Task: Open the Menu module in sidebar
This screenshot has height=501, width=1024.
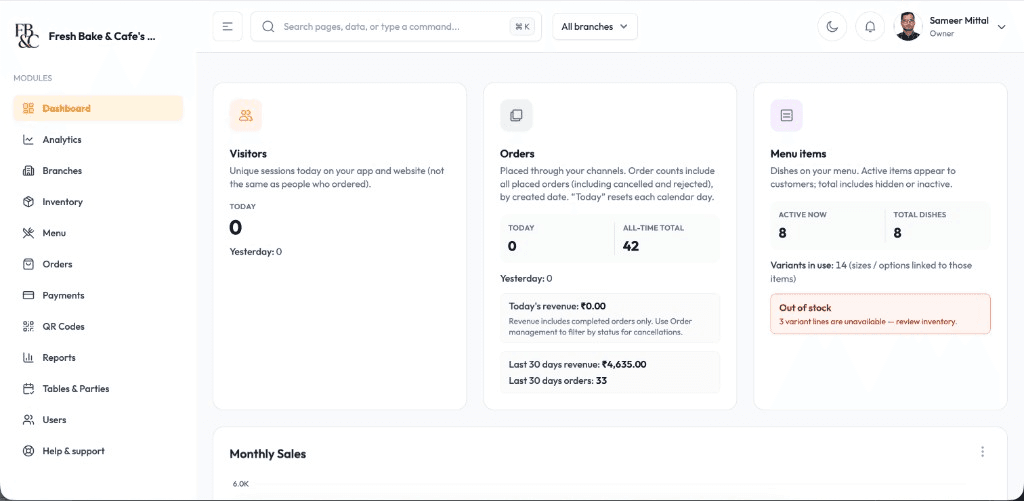Action: point(98,233)
